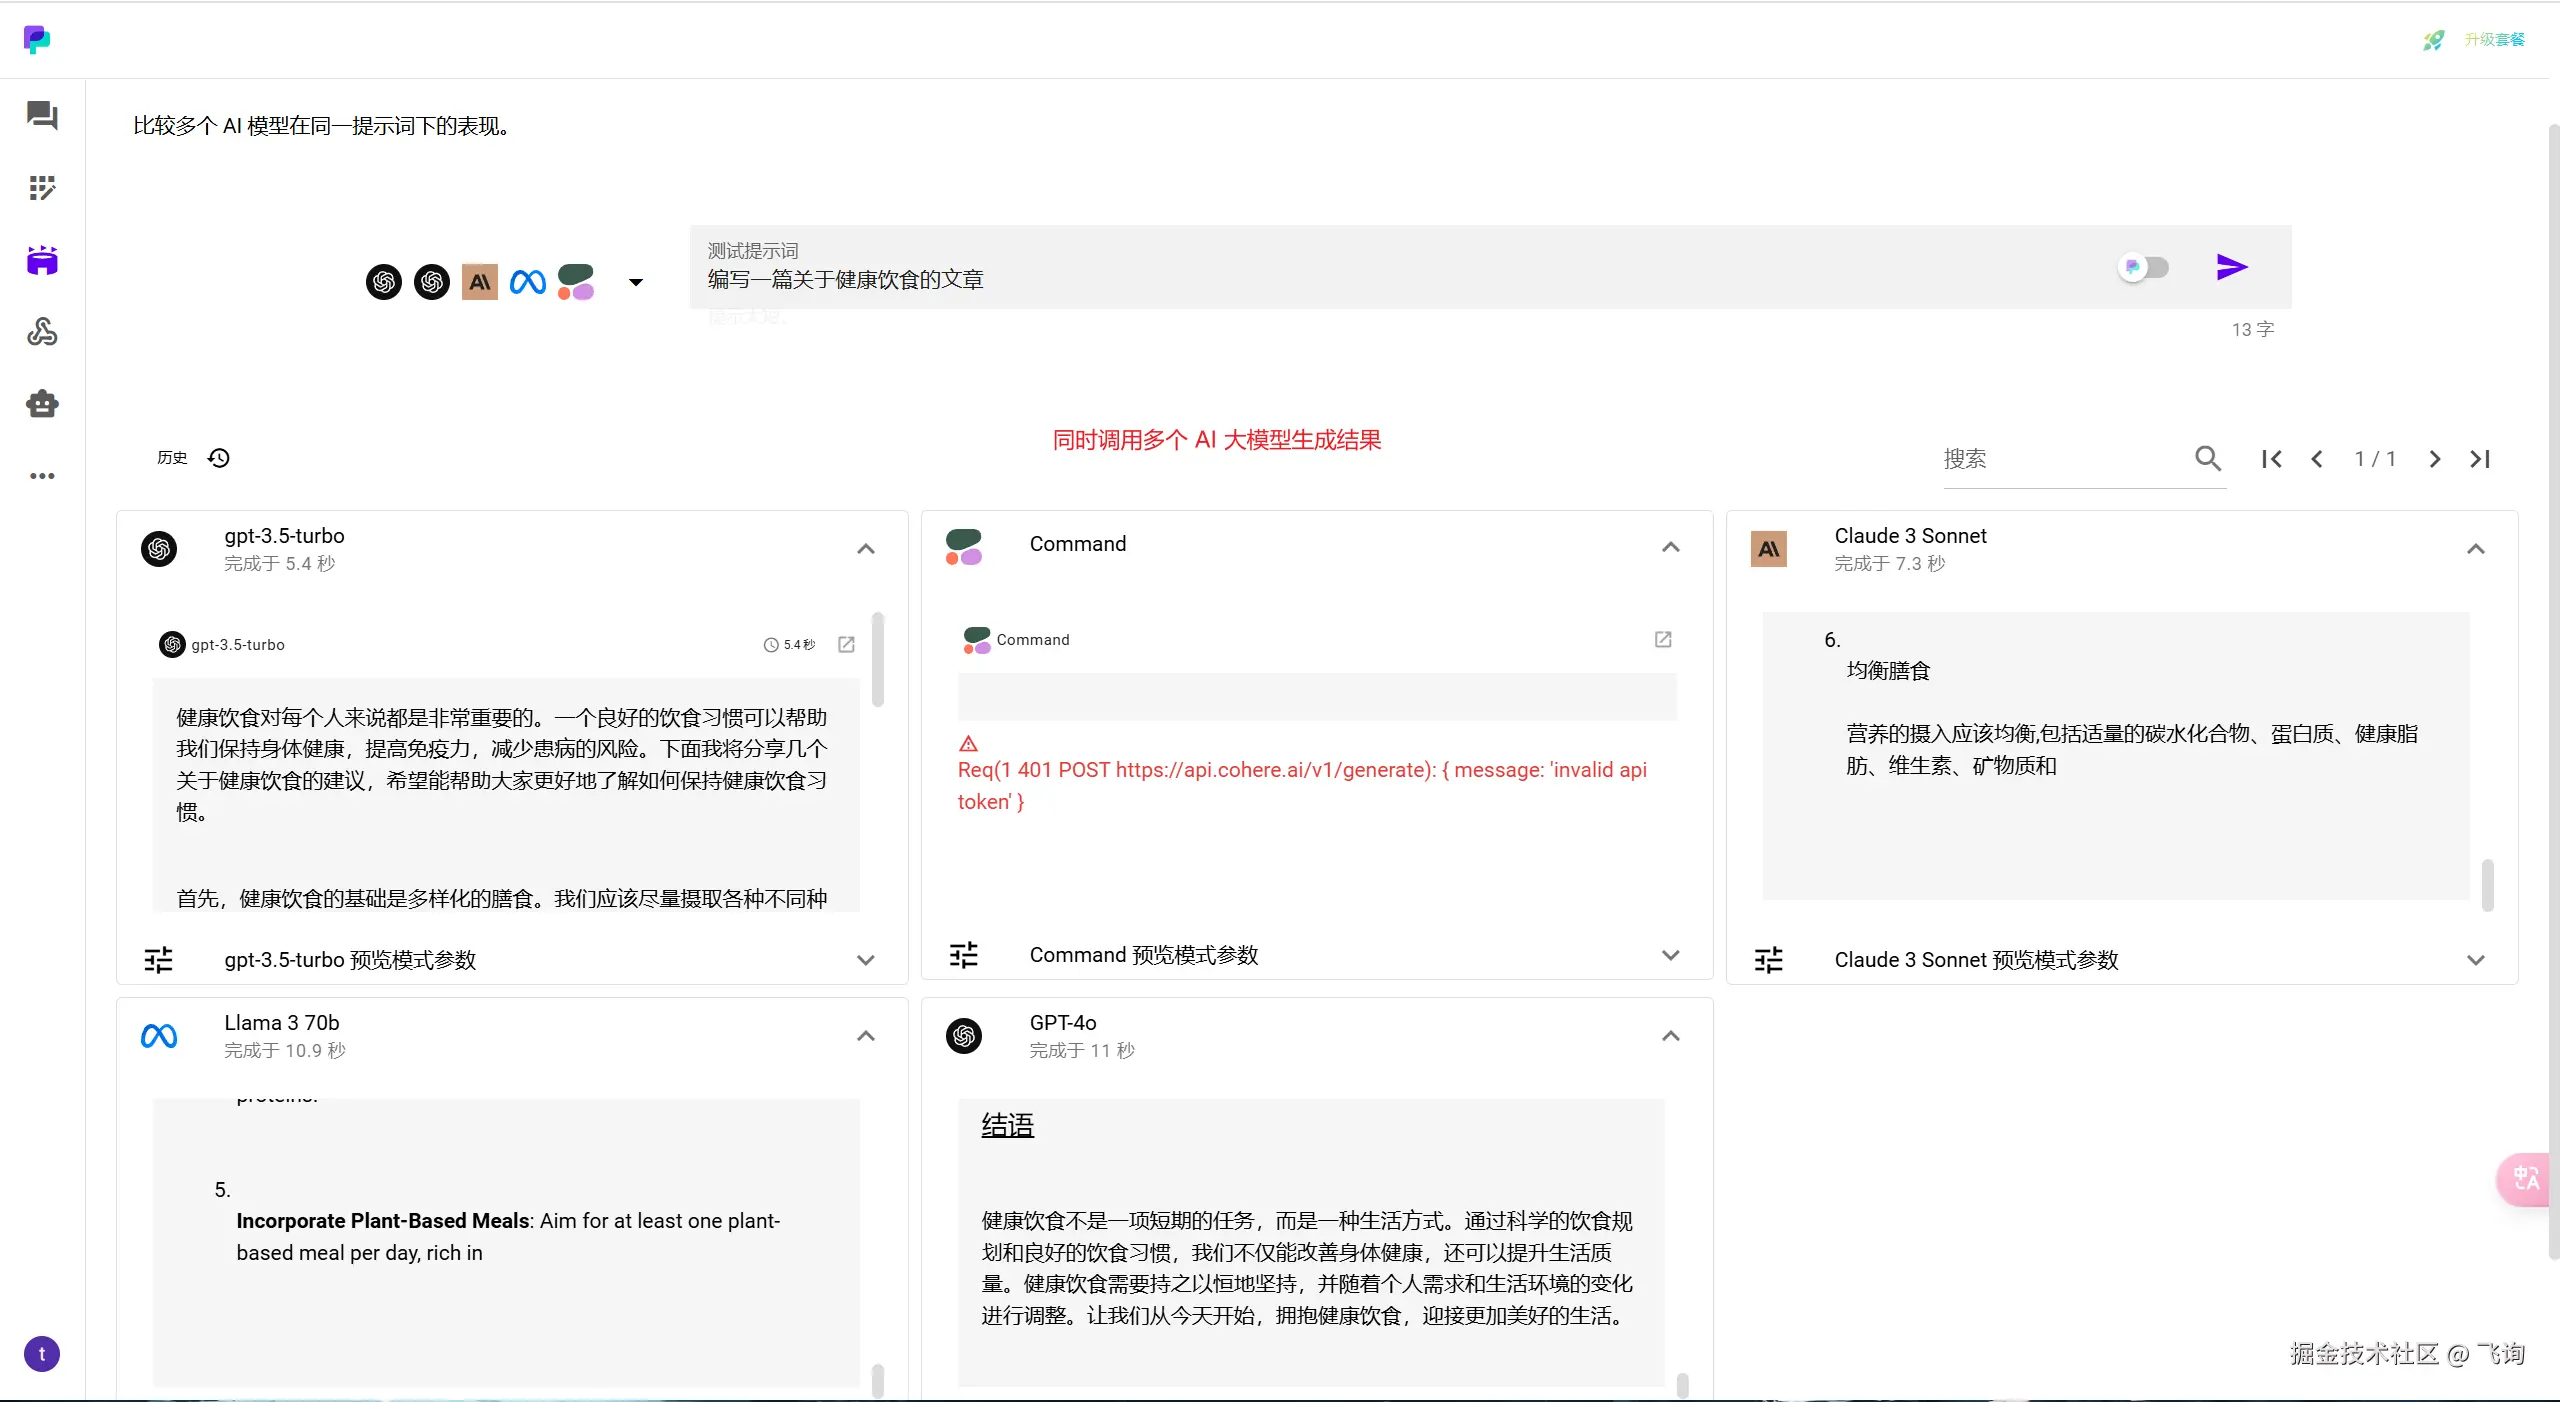Toggle the switch beside the prompt field

[2144, 267]
